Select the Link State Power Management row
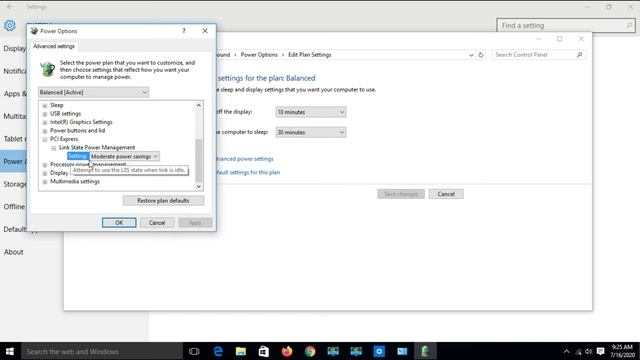Viewport: 640px width, 360px height. click(97, 147)
